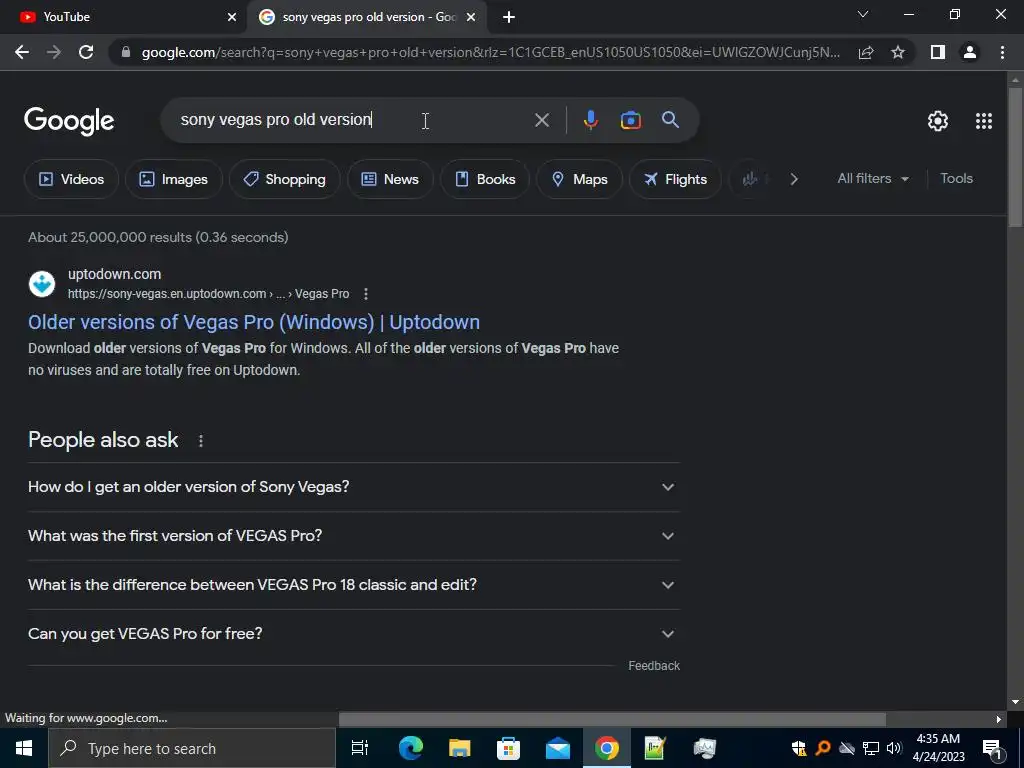Viewport: 1024px width, 768px height.
Task: Open the volume speaker tray icon
Action: tap(894, 748)
